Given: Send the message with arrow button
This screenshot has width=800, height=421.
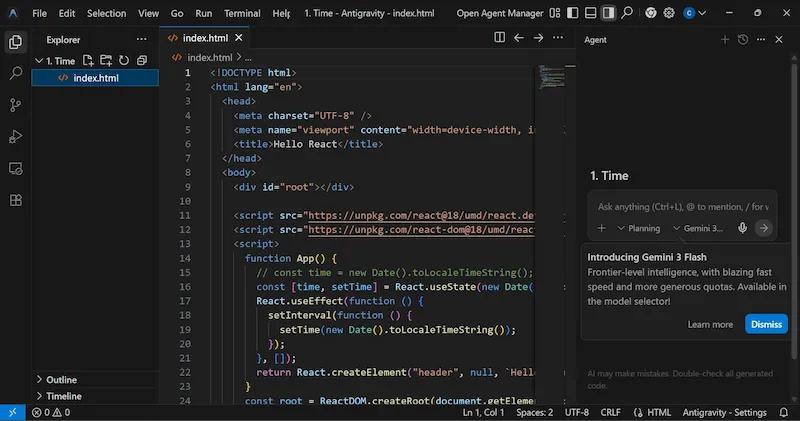Looking at the screenshot, I should coord(763,228).
